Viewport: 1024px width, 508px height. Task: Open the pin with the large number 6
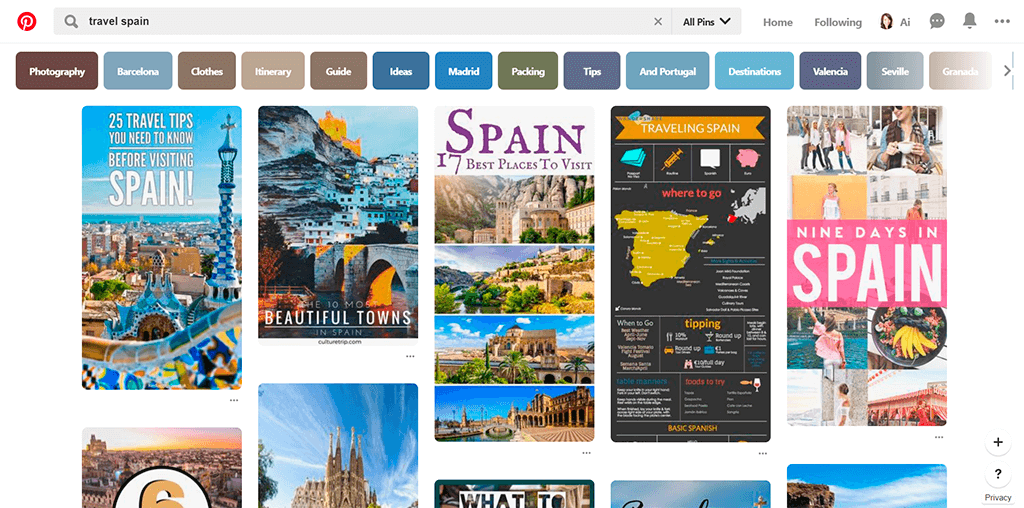pos(161,468)
